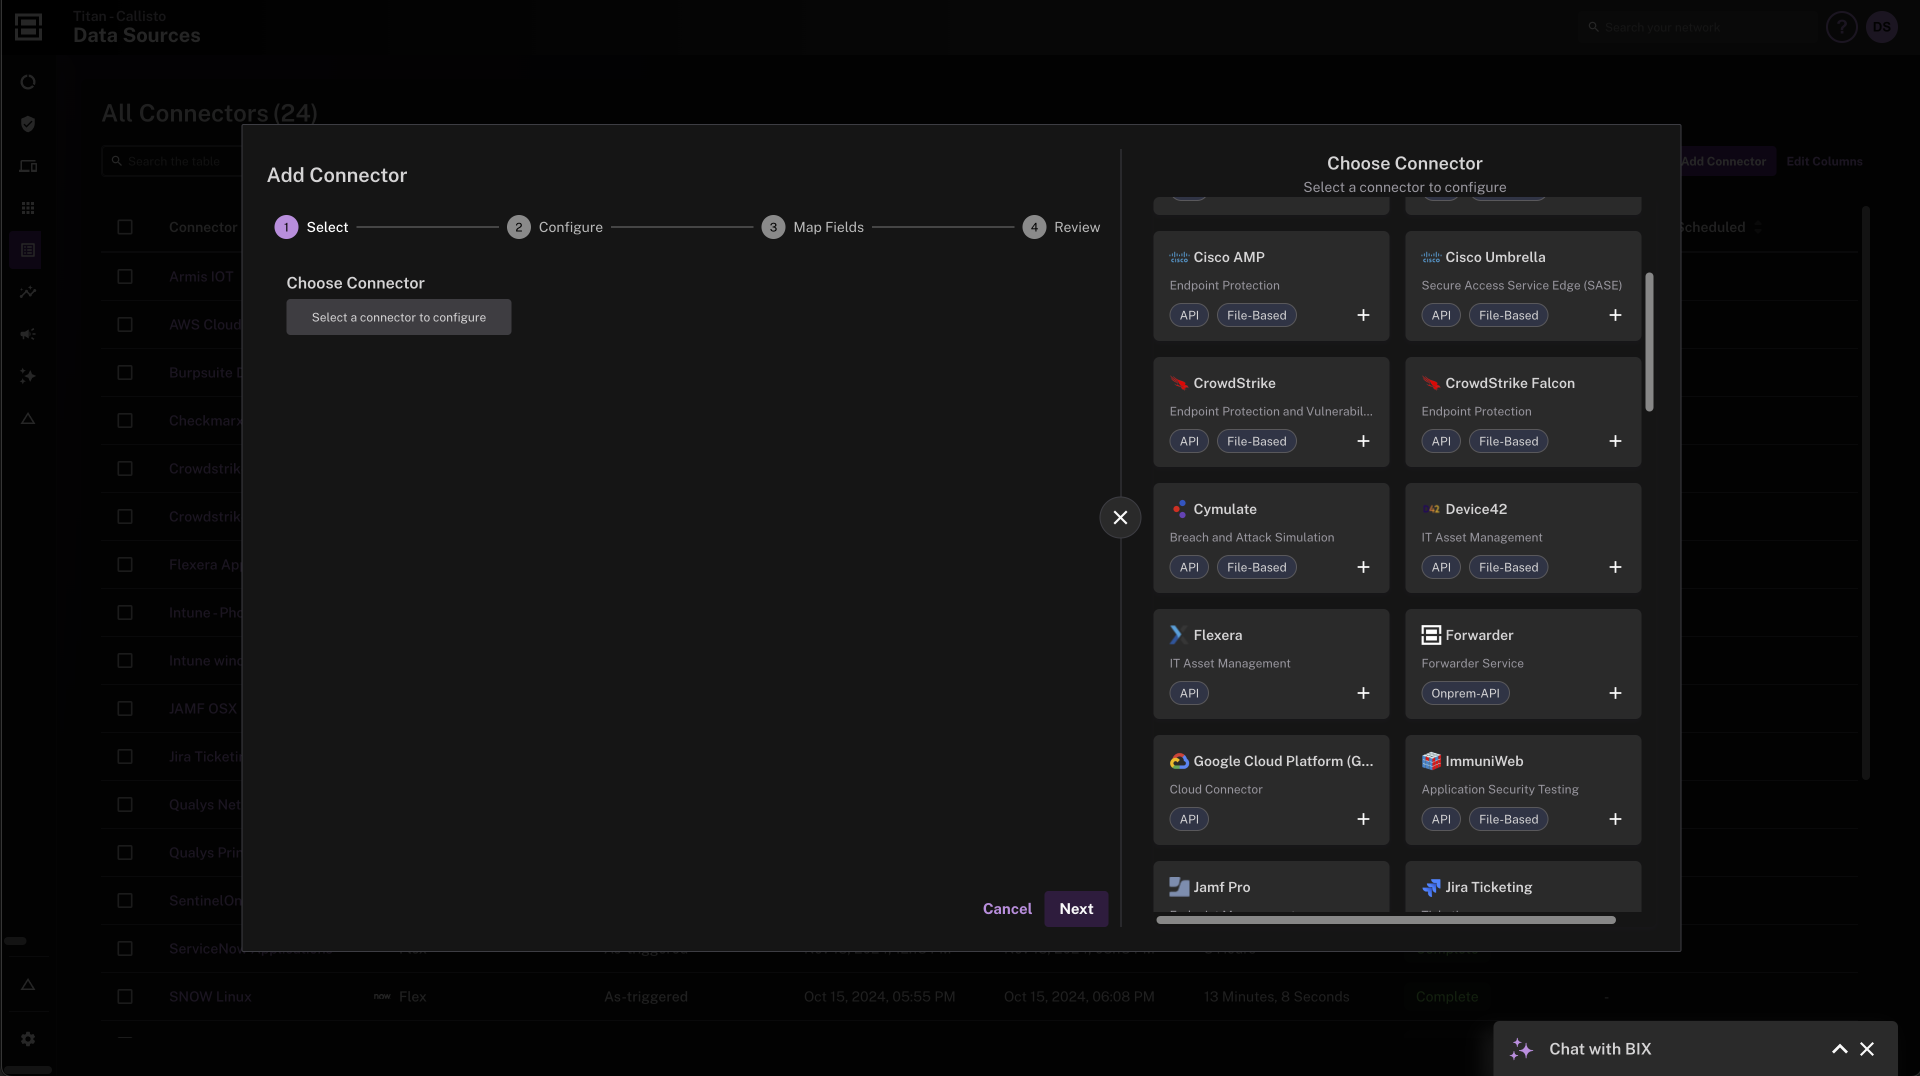Viewport: 1920px width, 1076px height.
Task: Click Onprem-API tag on Forwarder card
Action: [1465, 693]
